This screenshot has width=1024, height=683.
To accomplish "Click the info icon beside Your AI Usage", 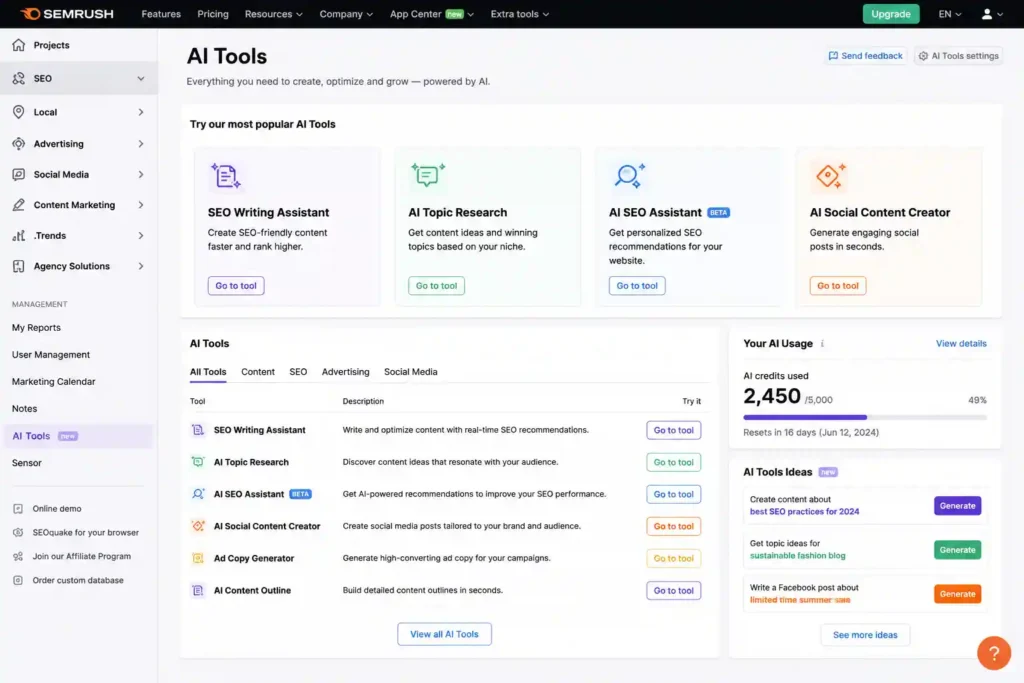I will coord(822,343).
